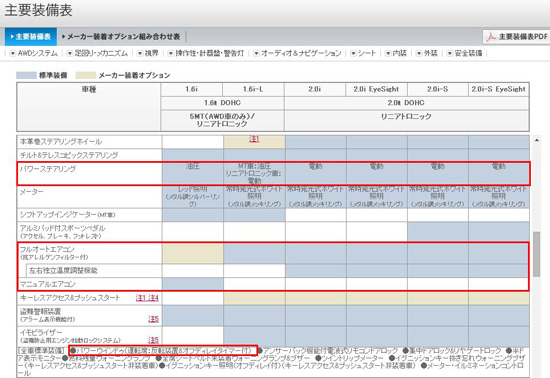Click the チルト&テレスコピックステアリング row label
The image size is (550, 378).
coord(69,155)
